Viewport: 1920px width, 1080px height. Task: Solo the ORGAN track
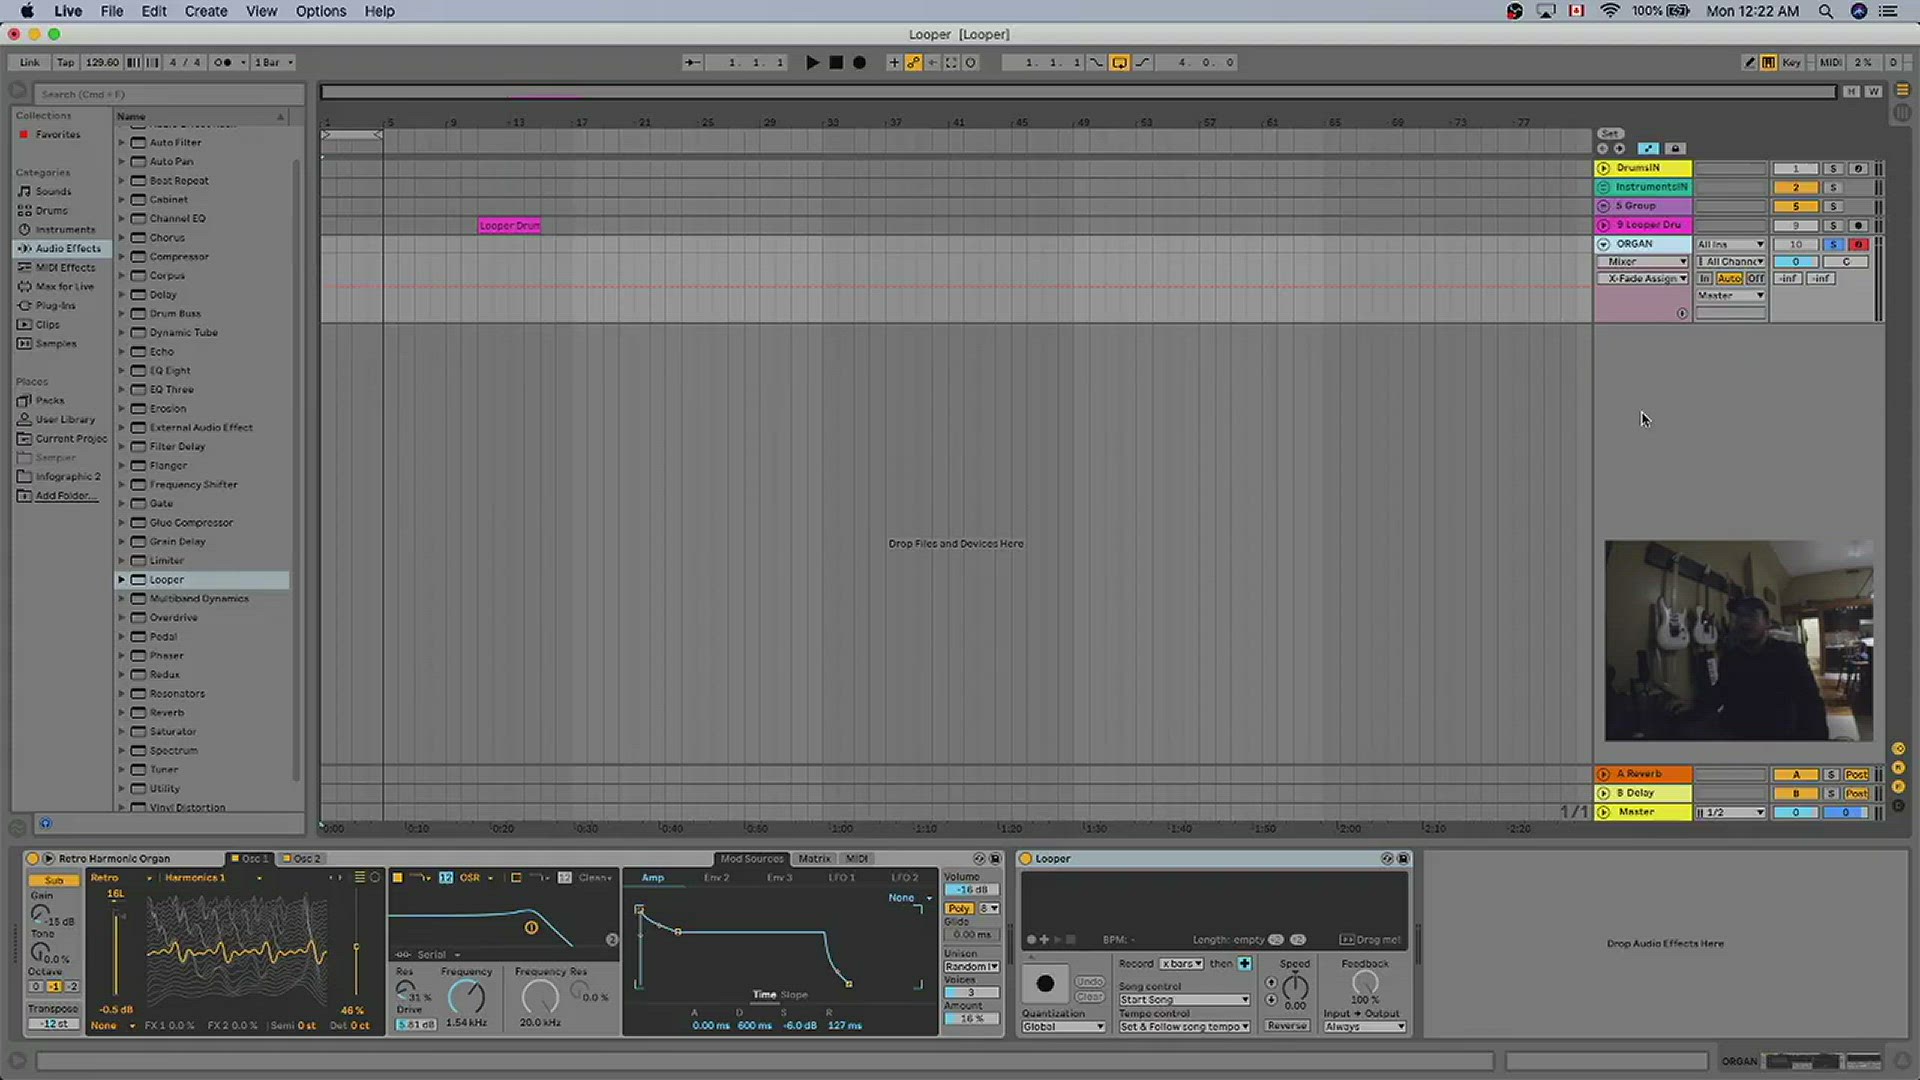(1834, 244)
